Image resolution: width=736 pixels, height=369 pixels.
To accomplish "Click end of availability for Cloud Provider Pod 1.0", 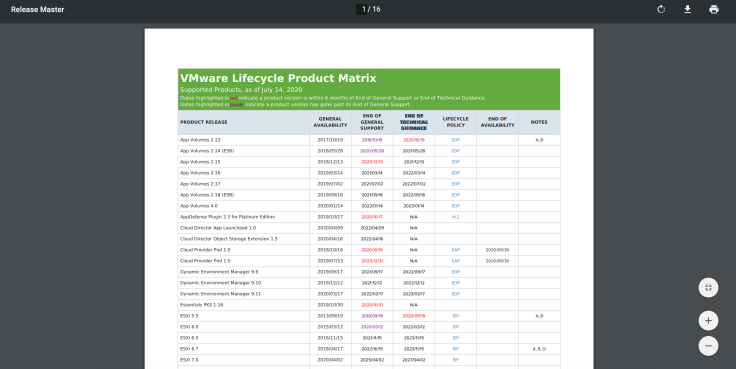I will (x=497, y=250).
